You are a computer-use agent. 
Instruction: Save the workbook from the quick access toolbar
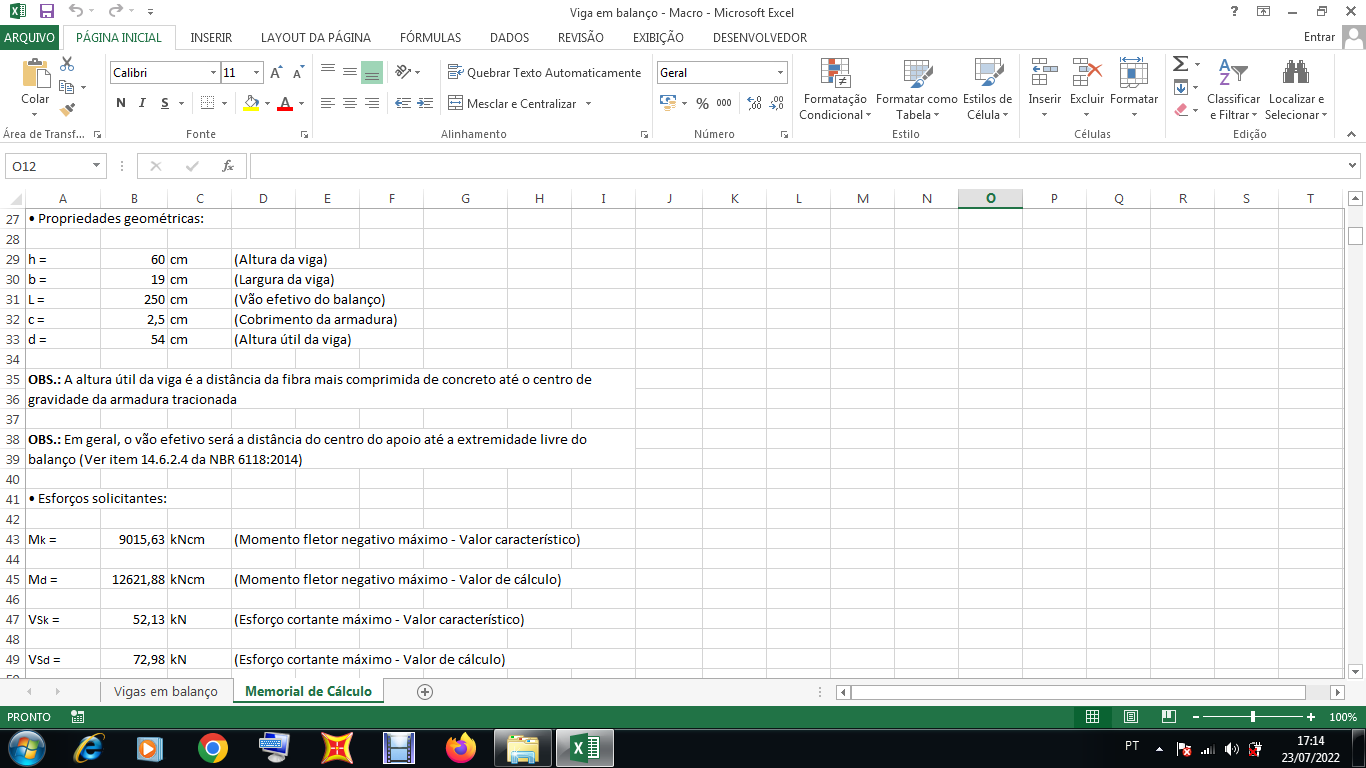[47, 12]
